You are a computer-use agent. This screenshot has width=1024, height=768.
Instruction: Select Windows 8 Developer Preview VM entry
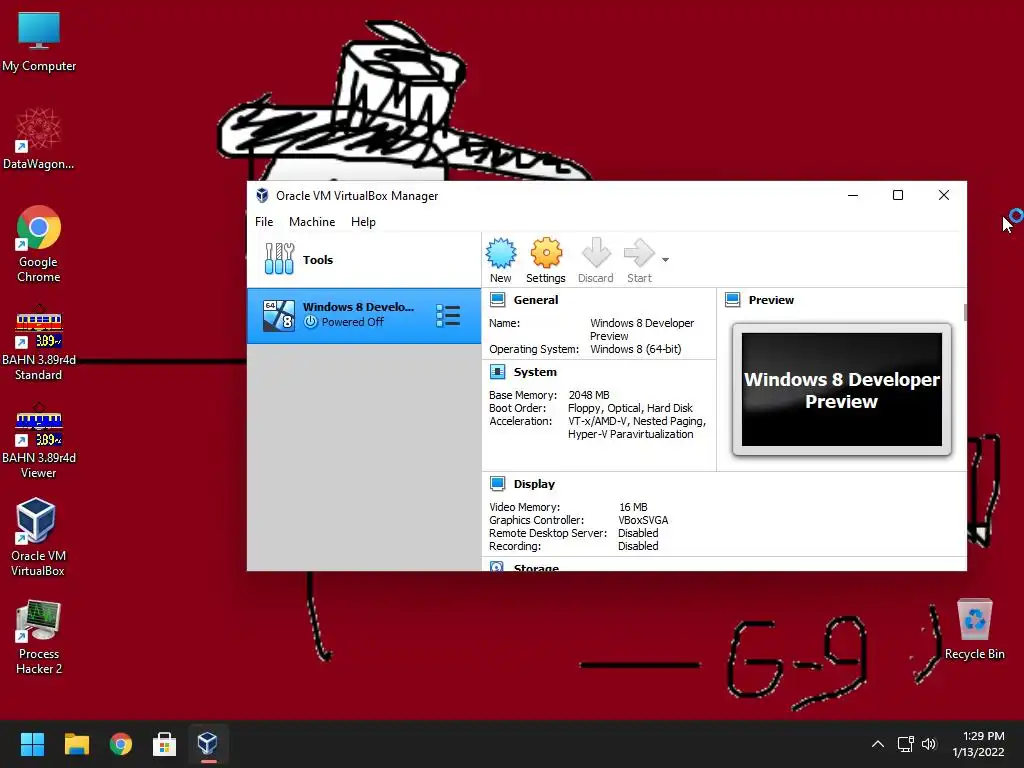[x=364, y=315]
